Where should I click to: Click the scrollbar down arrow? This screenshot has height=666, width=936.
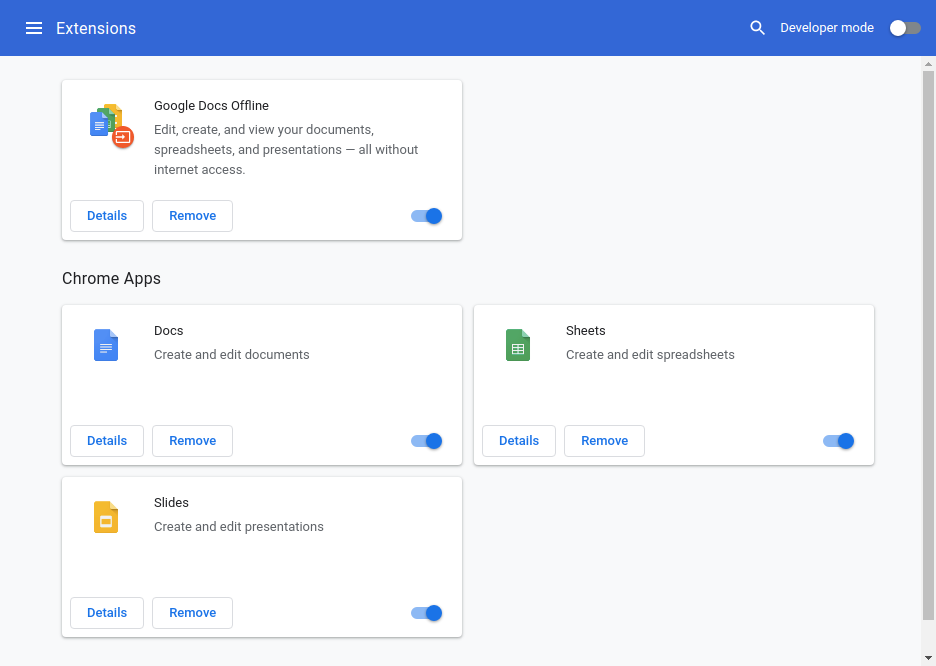coord(928,658)
